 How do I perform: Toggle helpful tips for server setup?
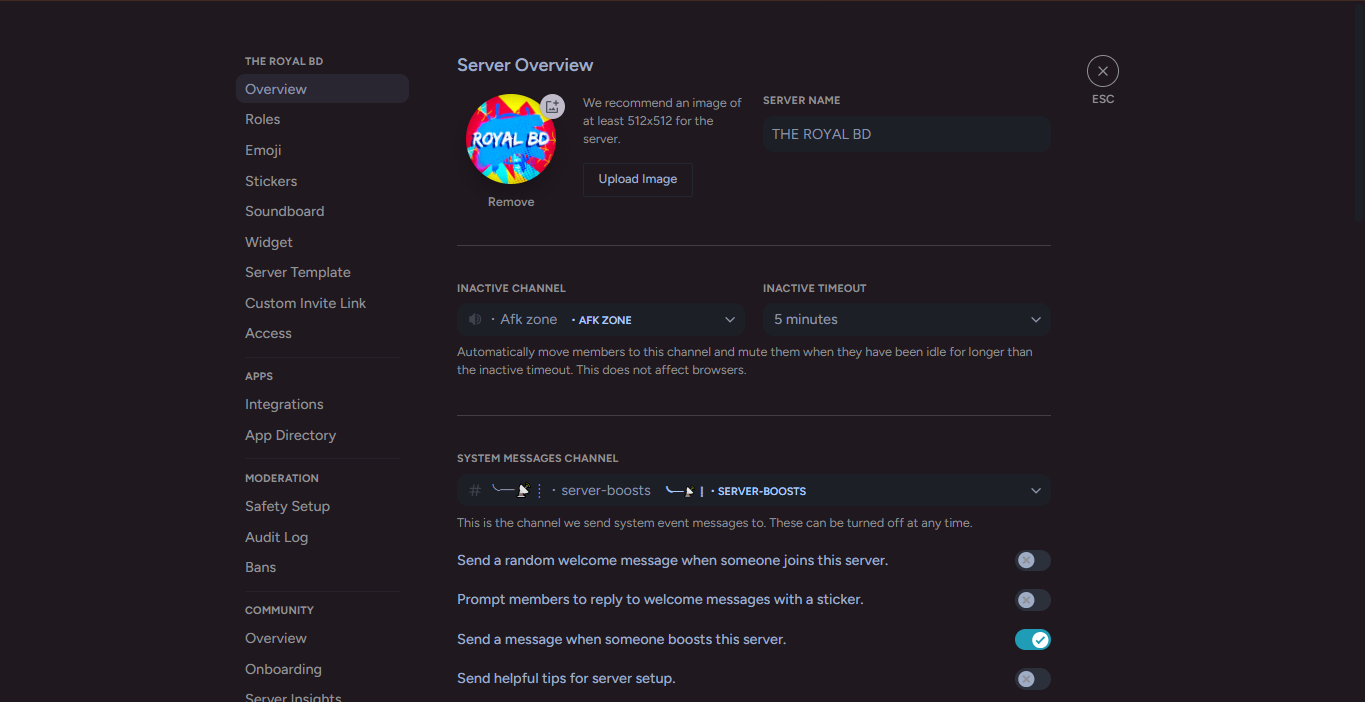(1033, 679)
